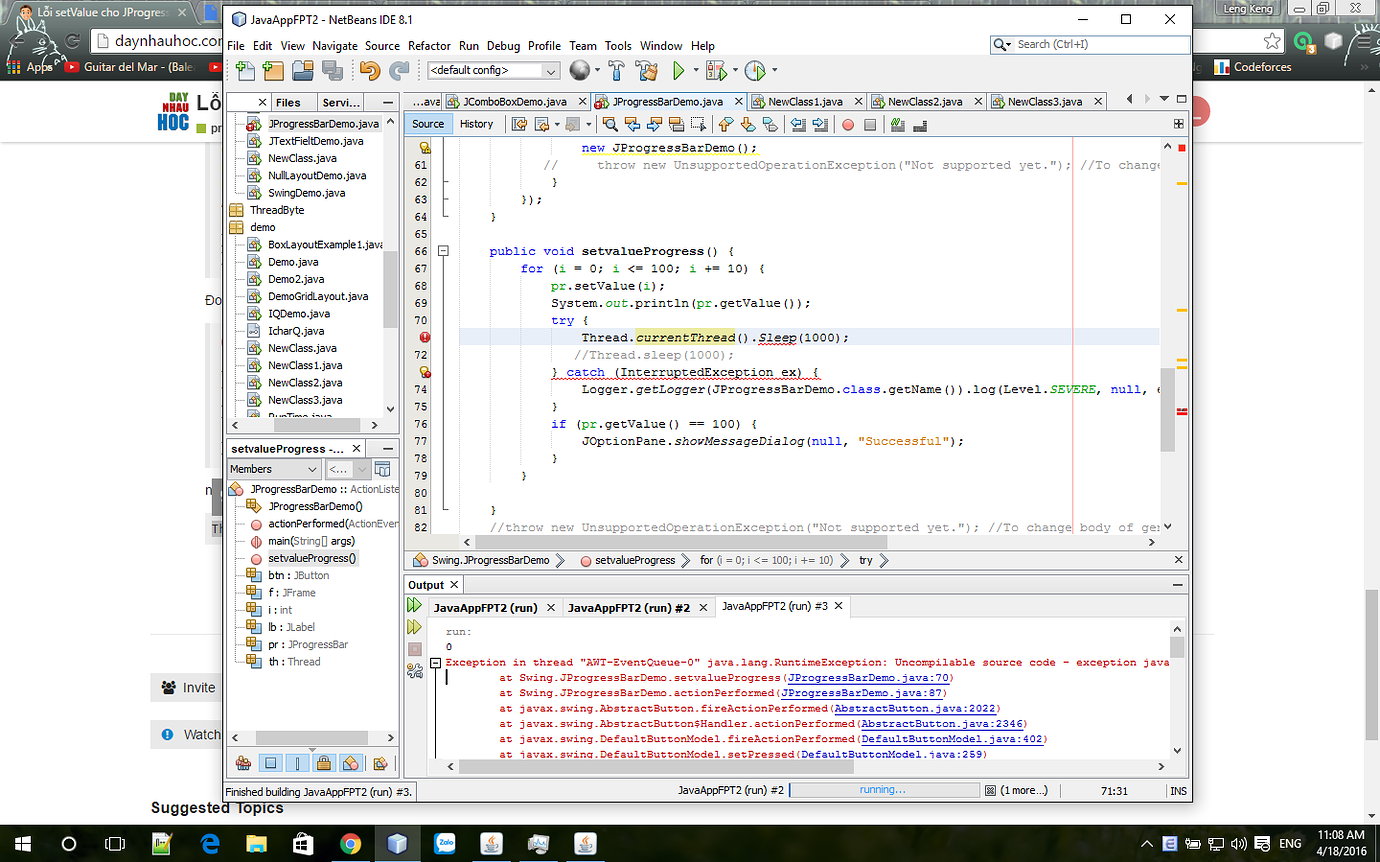Viewport: 1380px width, 862px height.
Task: Select the Find Selection magnifier icon
Action: [x=611, y=124]
